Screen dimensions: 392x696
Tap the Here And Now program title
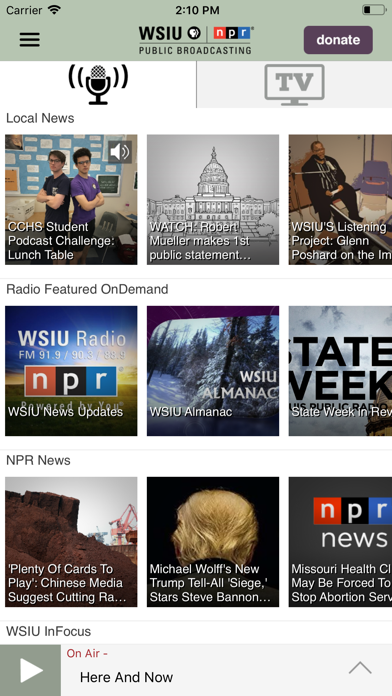point(126,677)
